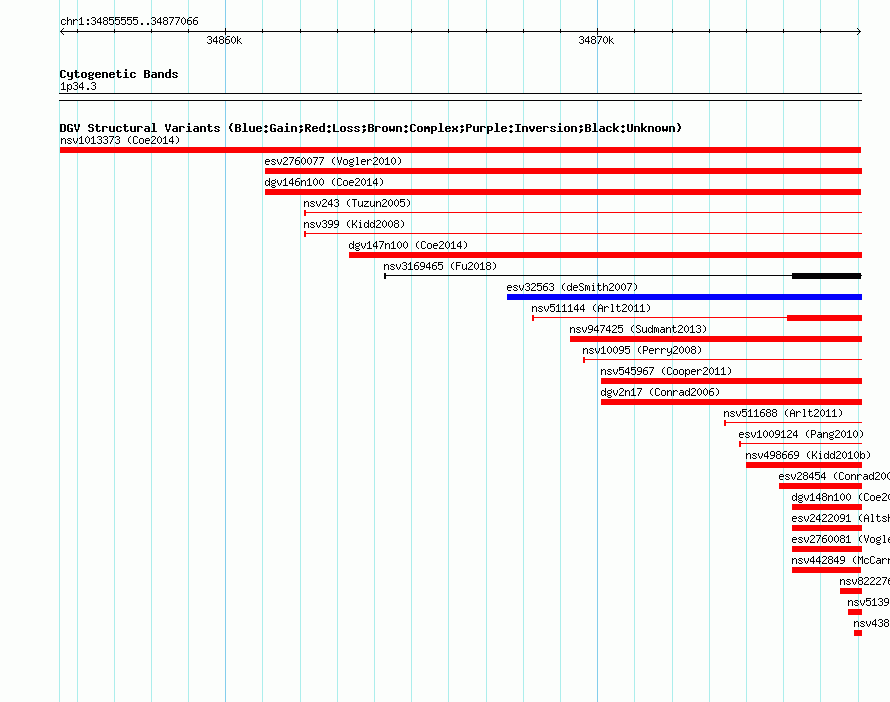890x702 pixels.
Task: Click the dgv2n17 (Conrad2006) label
Action: click(660, 392)
